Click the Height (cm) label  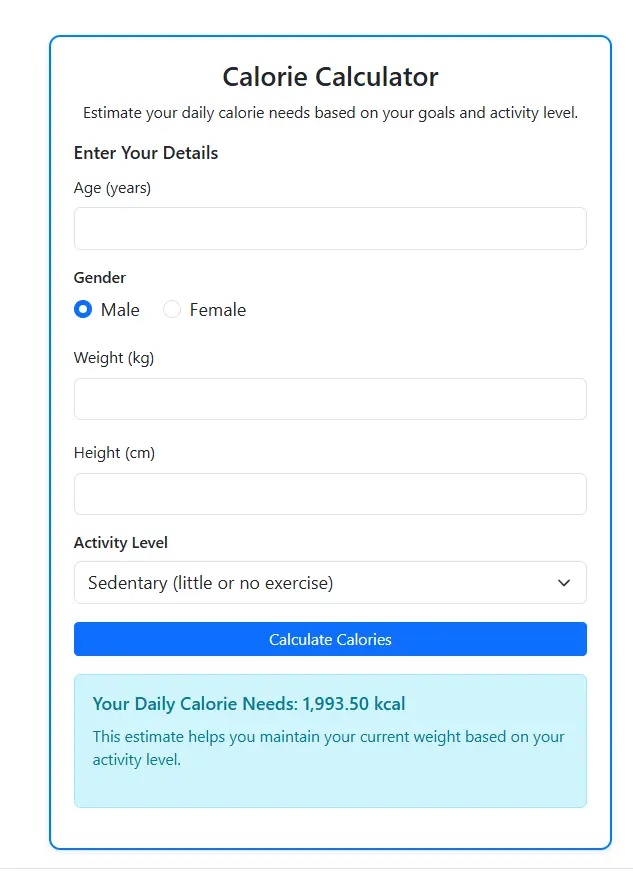pyautogui.click(x=113, y=452)
